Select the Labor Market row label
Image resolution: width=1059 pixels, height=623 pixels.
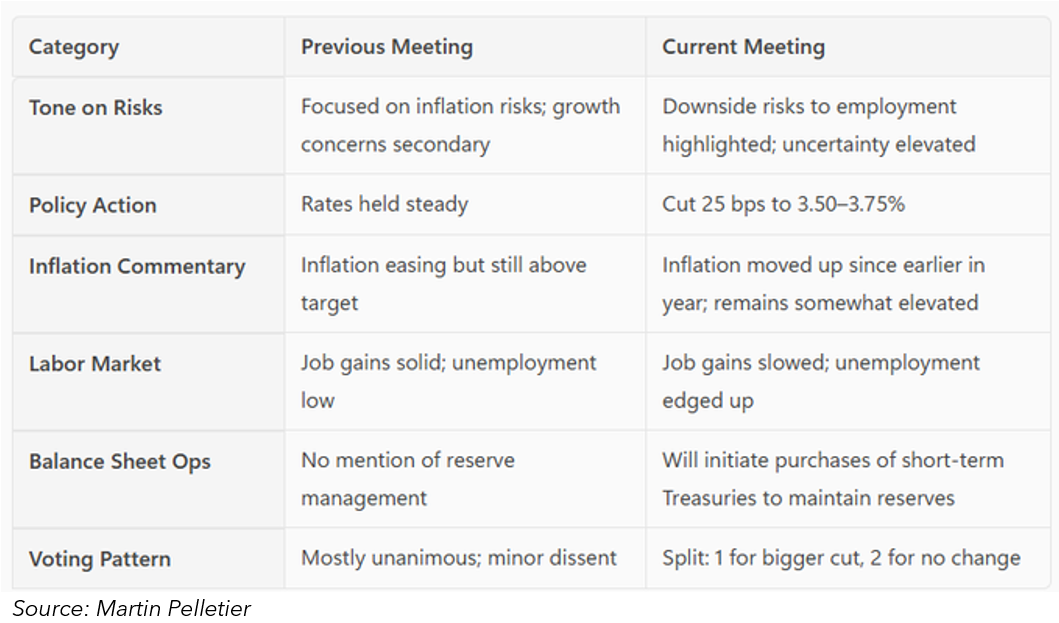[x=94, y=363]
